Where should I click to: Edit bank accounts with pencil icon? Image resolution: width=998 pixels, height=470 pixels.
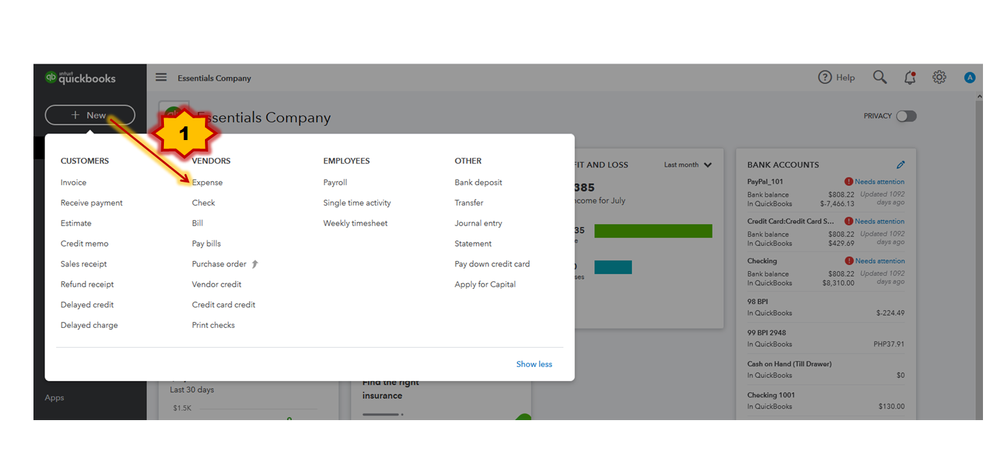(x=901, y=165)
